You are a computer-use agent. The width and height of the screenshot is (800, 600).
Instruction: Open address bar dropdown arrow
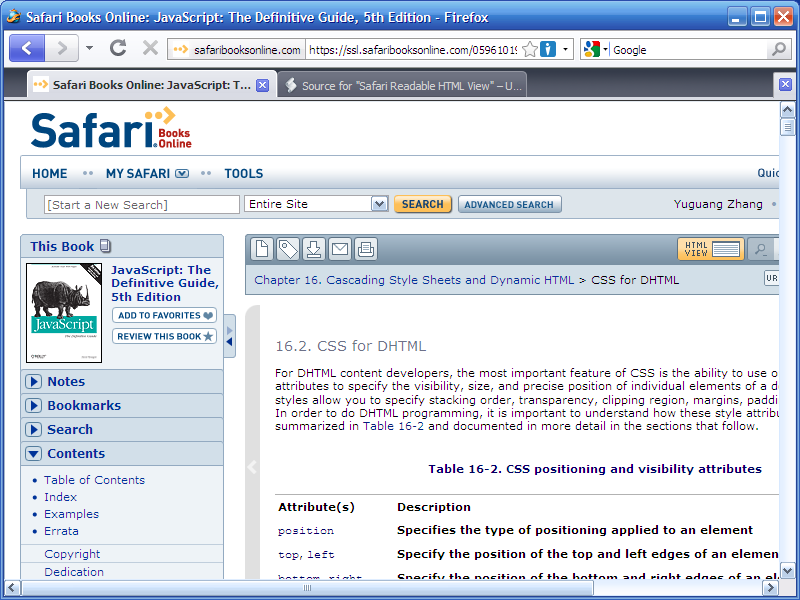pyautogui.click(x=565, y=49)
